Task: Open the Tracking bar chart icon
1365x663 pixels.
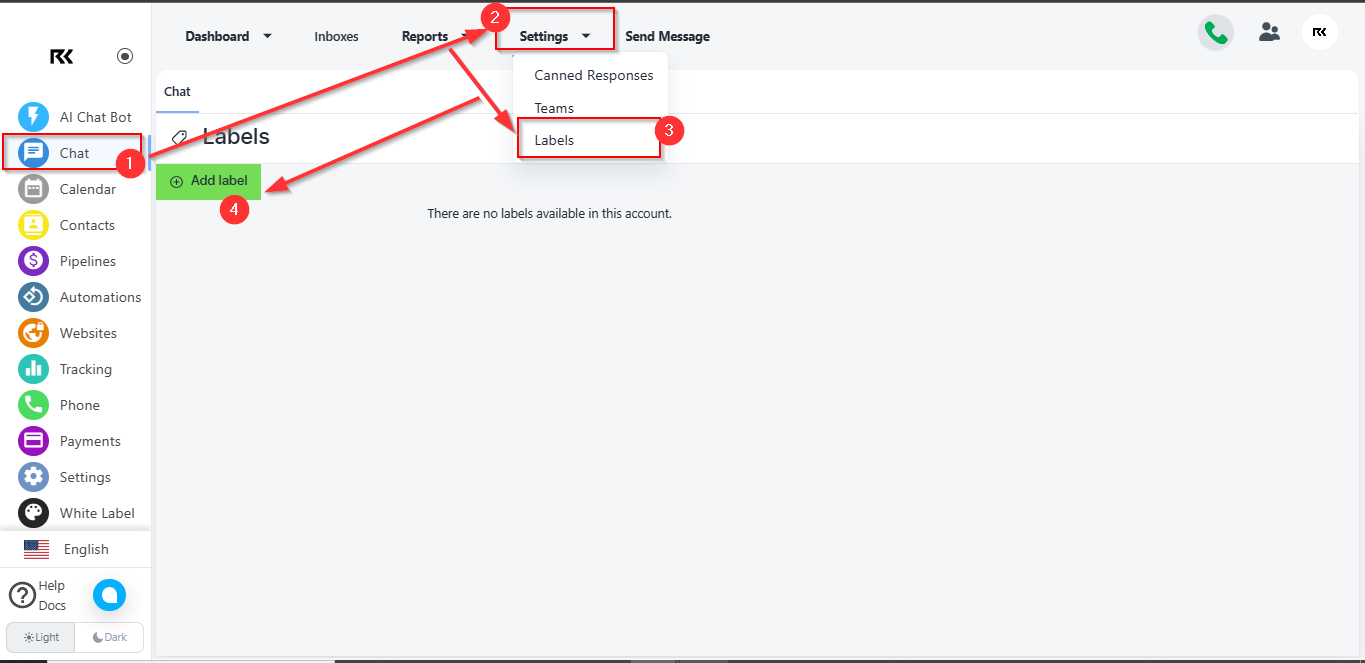Action: [33, 369]
